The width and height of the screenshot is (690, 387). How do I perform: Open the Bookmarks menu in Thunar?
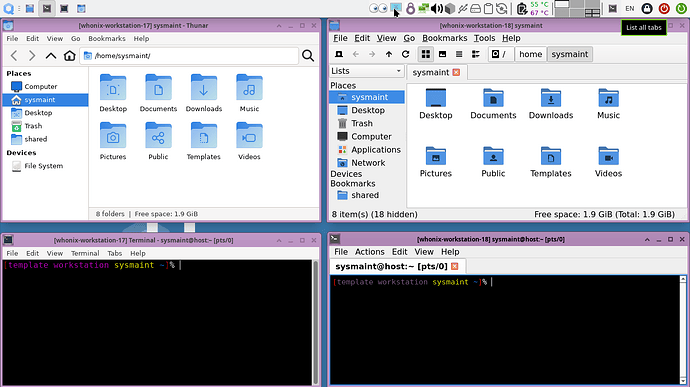[107, 38]
